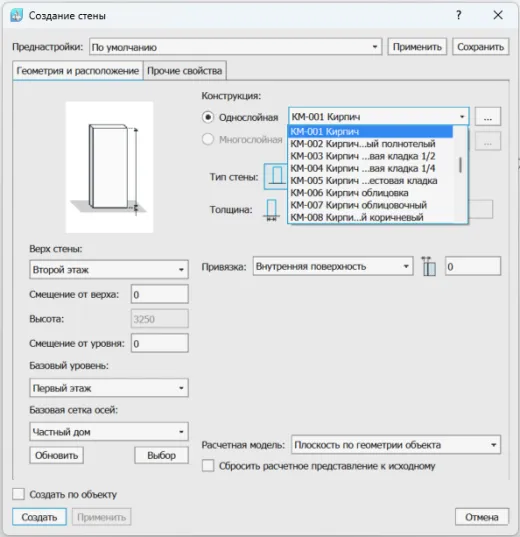The image size is (520, 537).
Task: Expand the Расчетная модель dropdown
Action: point(396,445)
